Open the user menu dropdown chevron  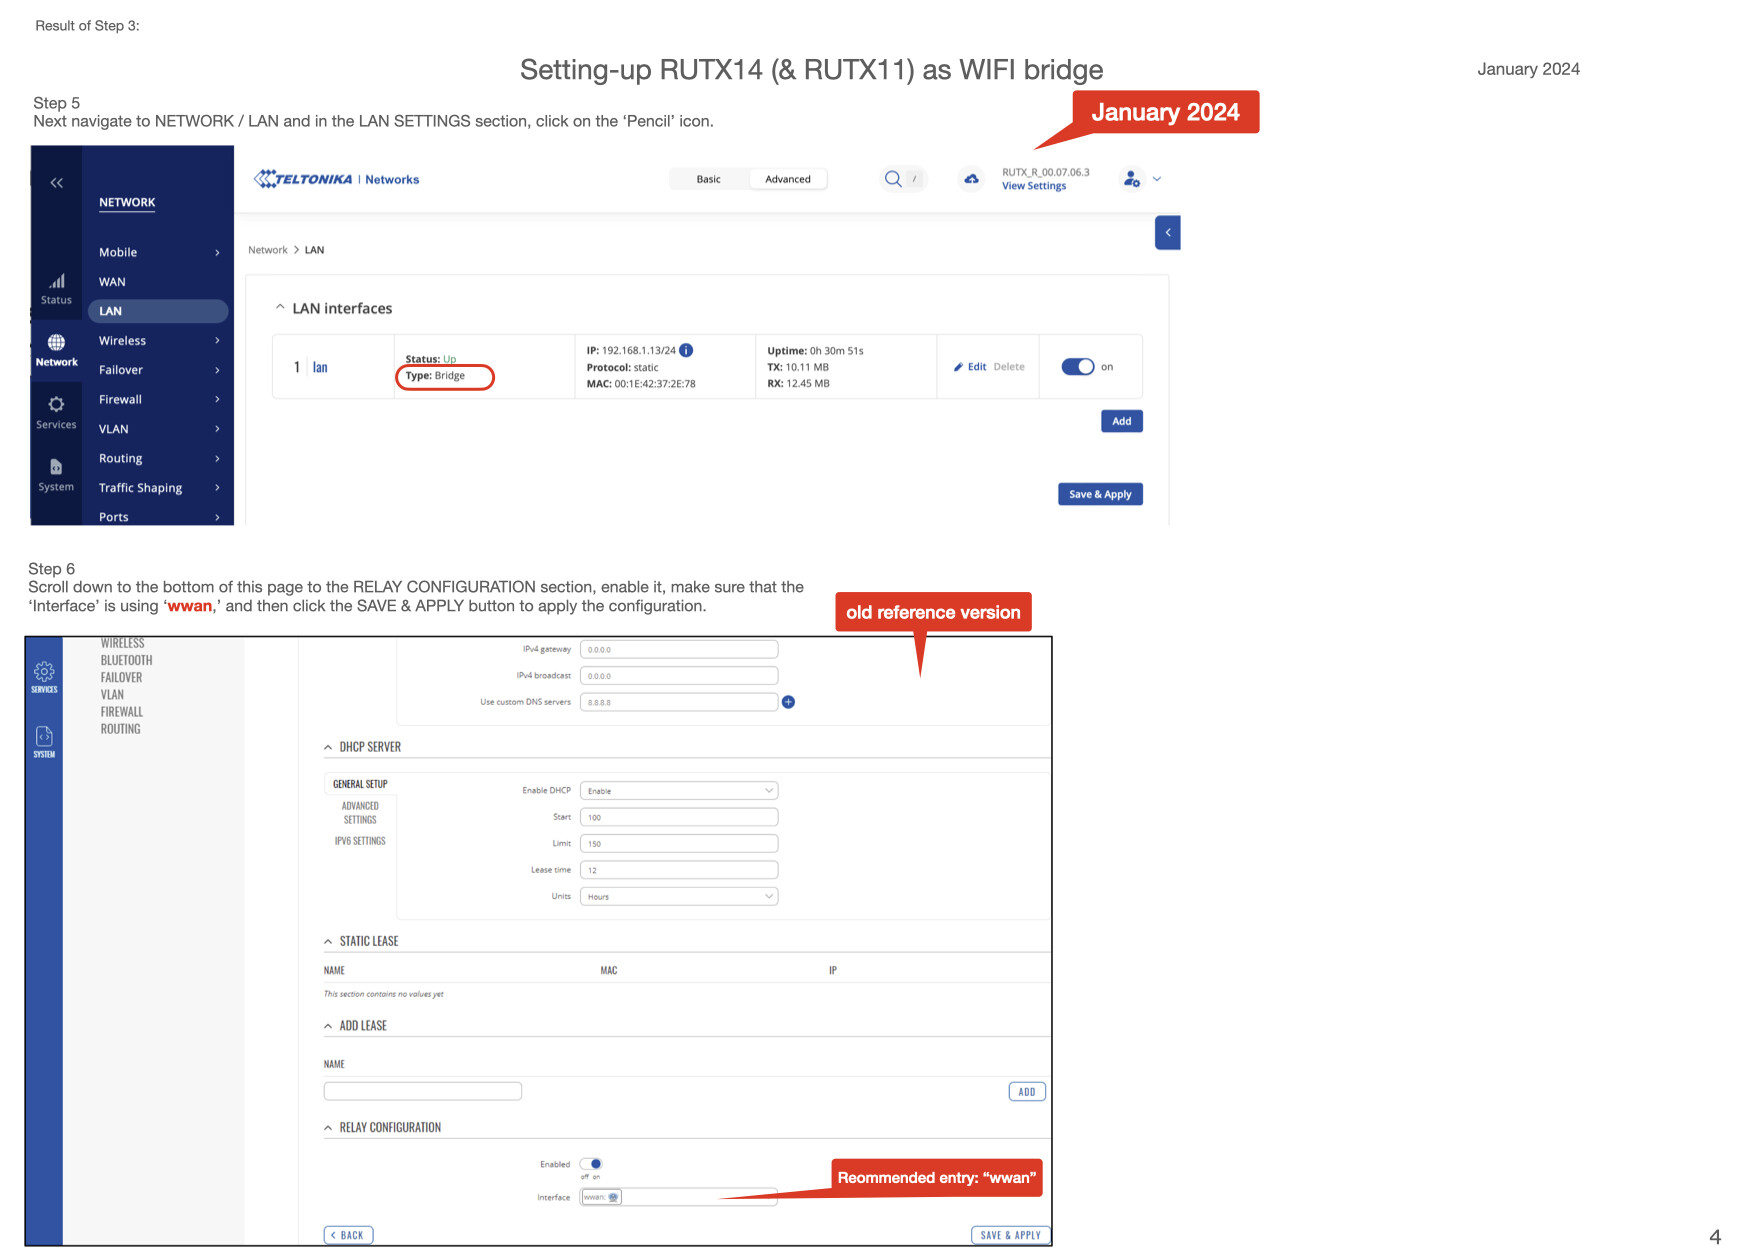coord(1157,179)
